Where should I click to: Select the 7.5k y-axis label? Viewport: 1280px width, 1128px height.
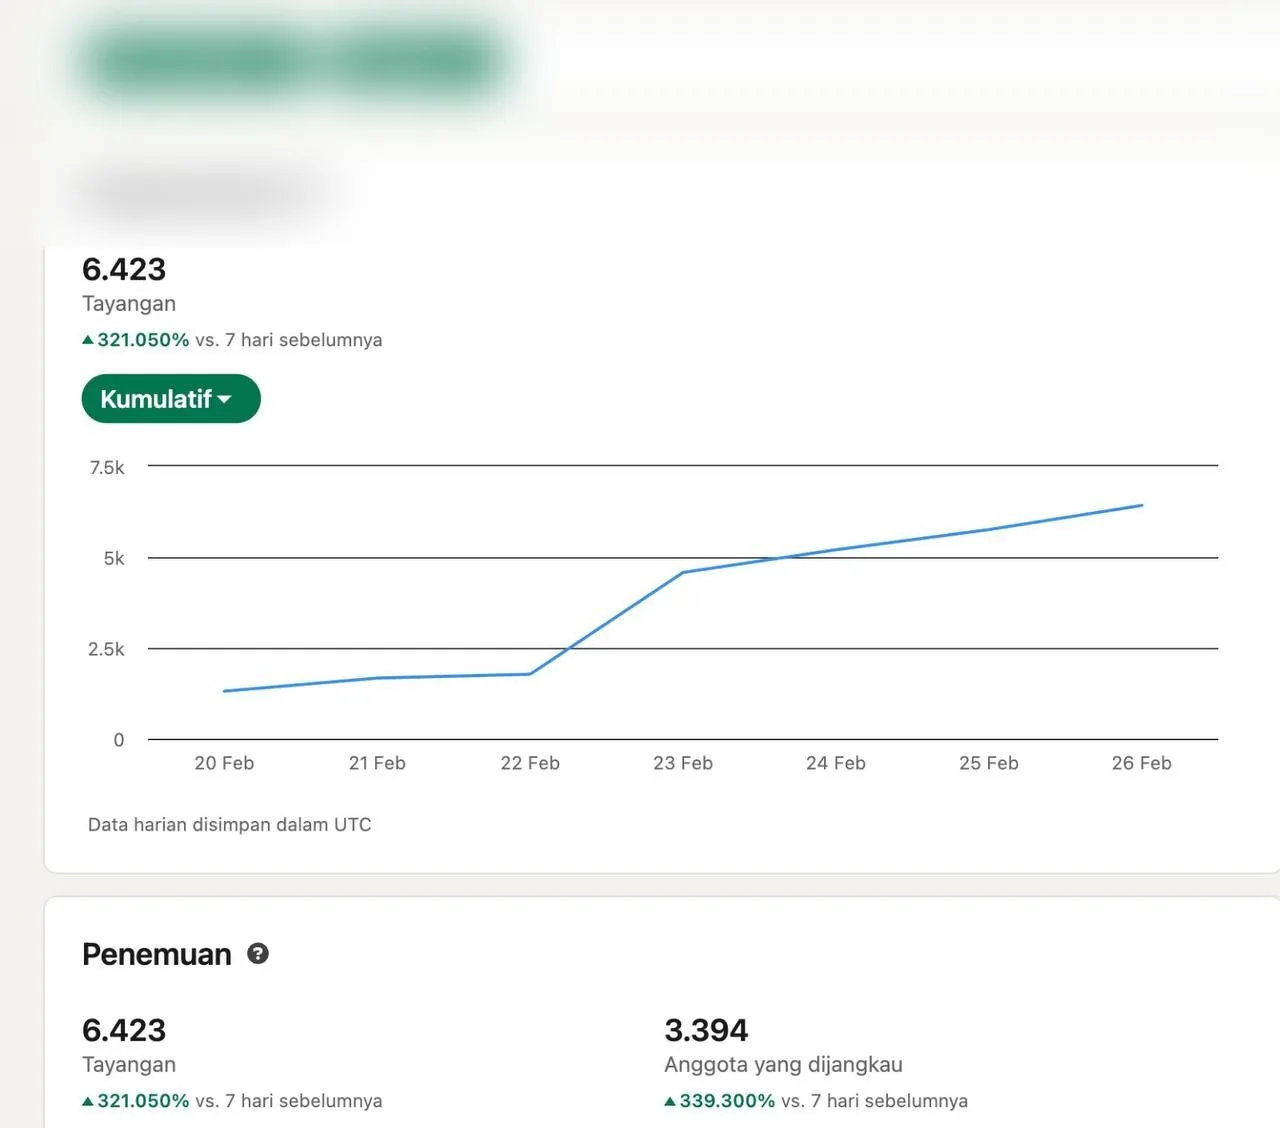click(107, 467)
